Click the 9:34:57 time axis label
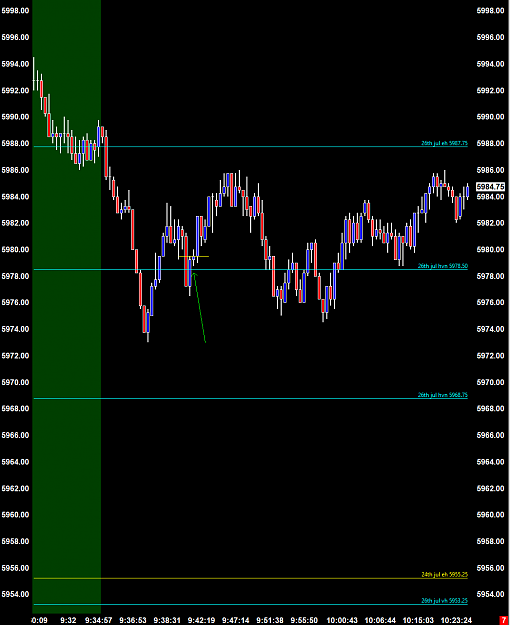The image size is (510, 625). tap(100, 621)
